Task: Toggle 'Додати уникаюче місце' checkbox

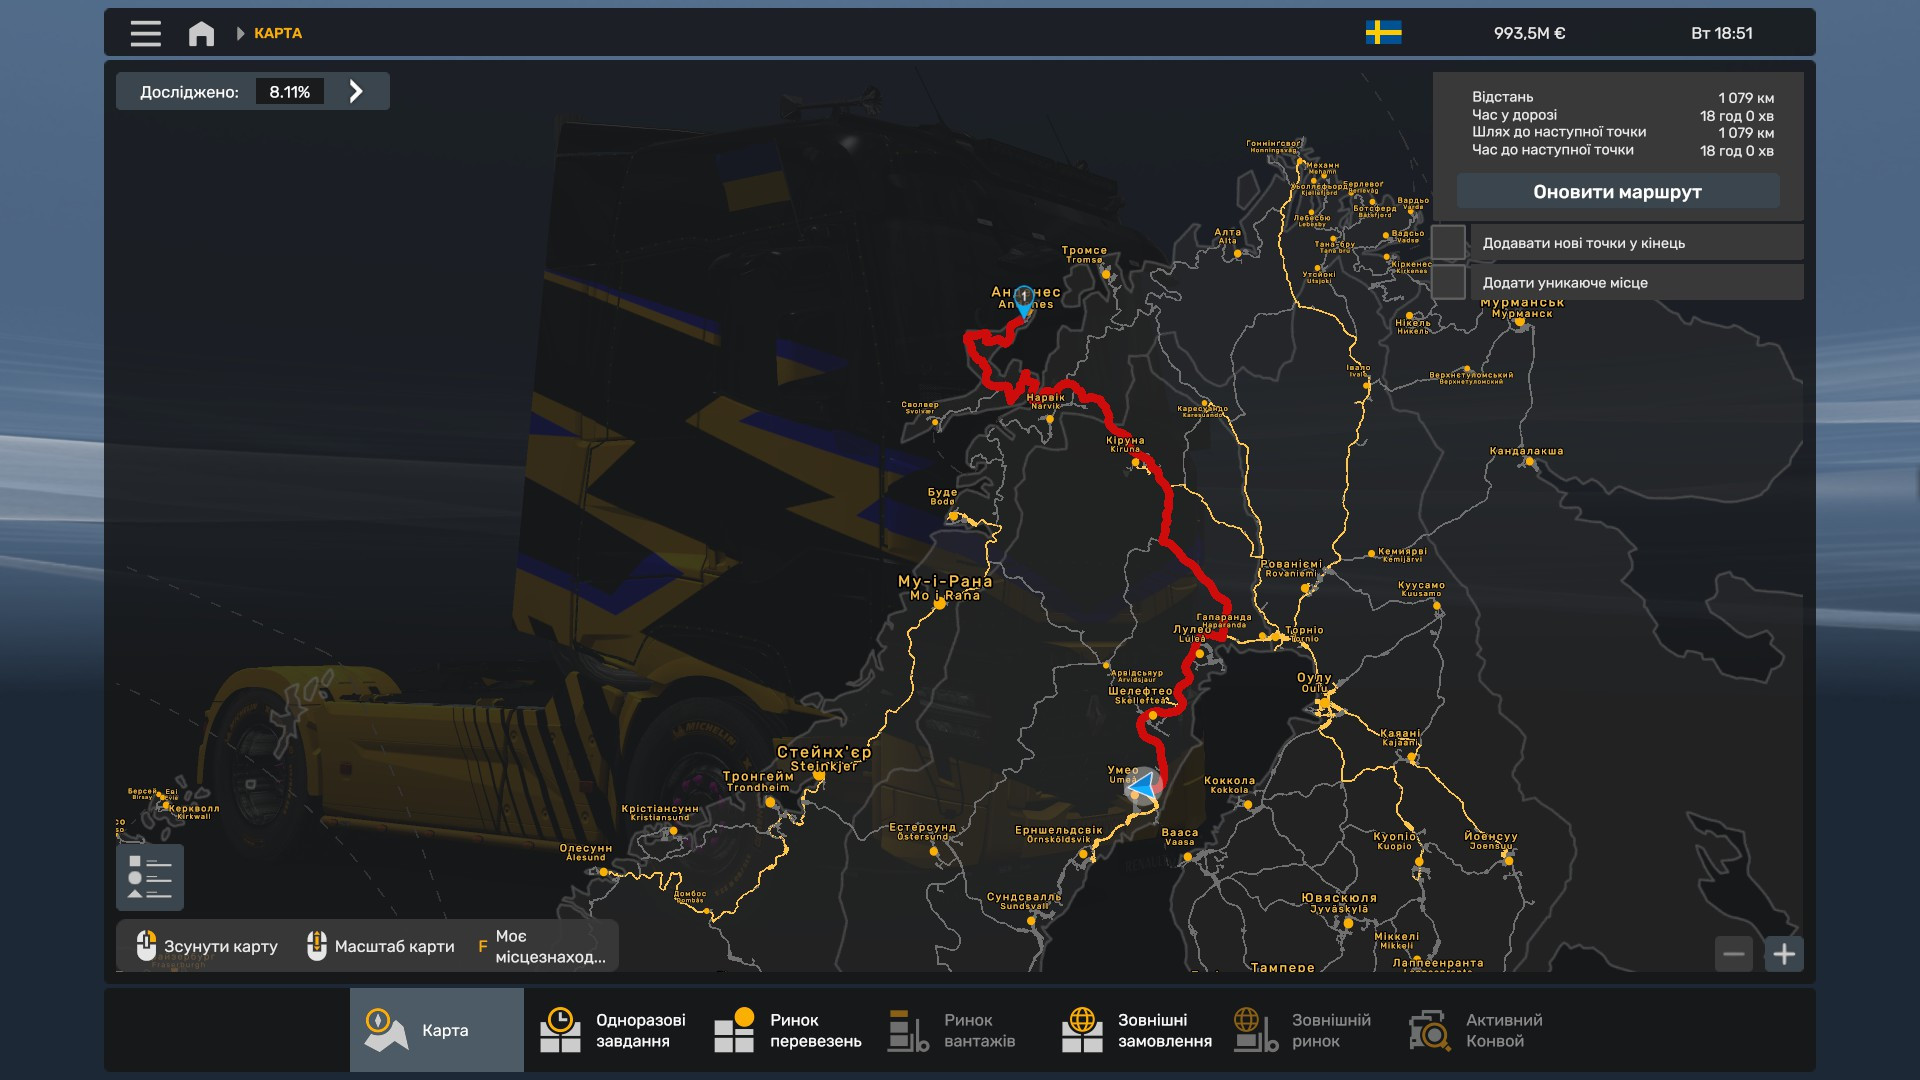Action: (1449, 282)
